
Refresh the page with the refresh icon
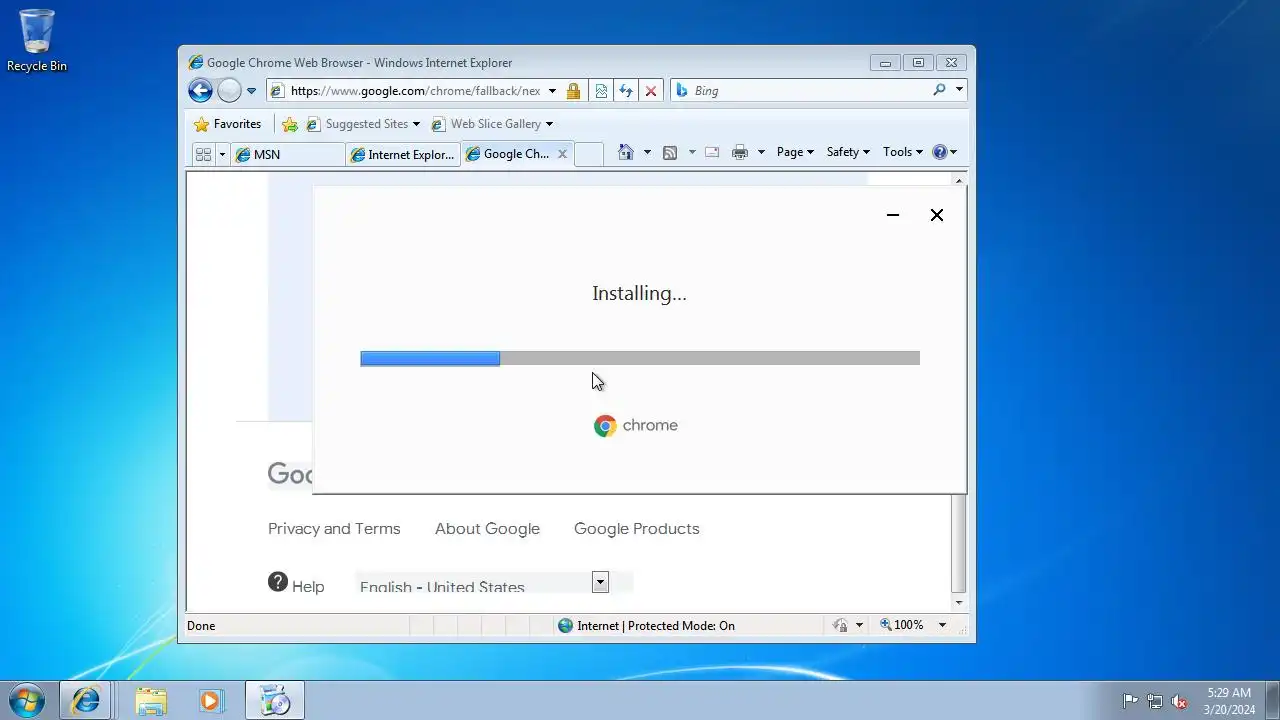pyautogui.click(x=626, y=91)
